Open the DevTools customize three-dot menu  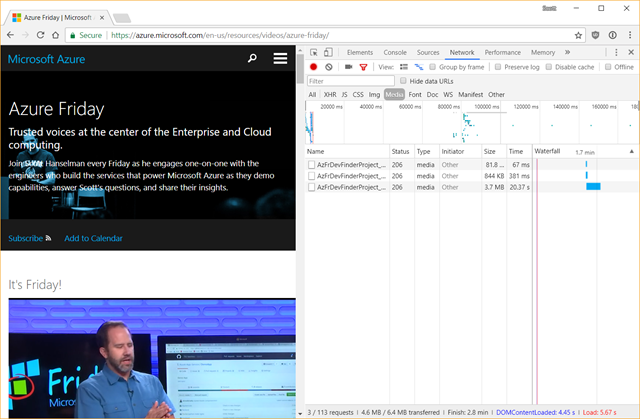(616, 52)
